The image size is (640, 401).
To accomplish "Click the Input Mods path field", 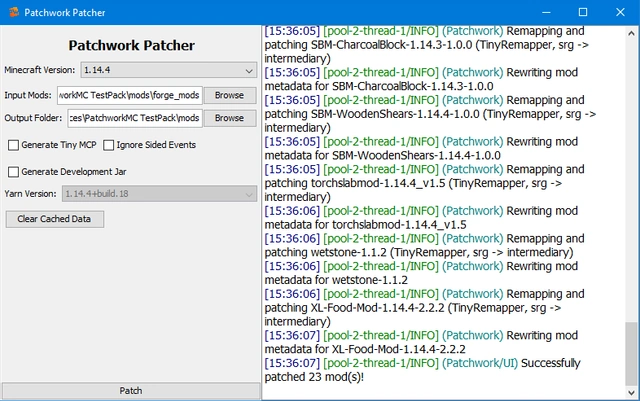I will pyautogui.click(x=129, y=95).
